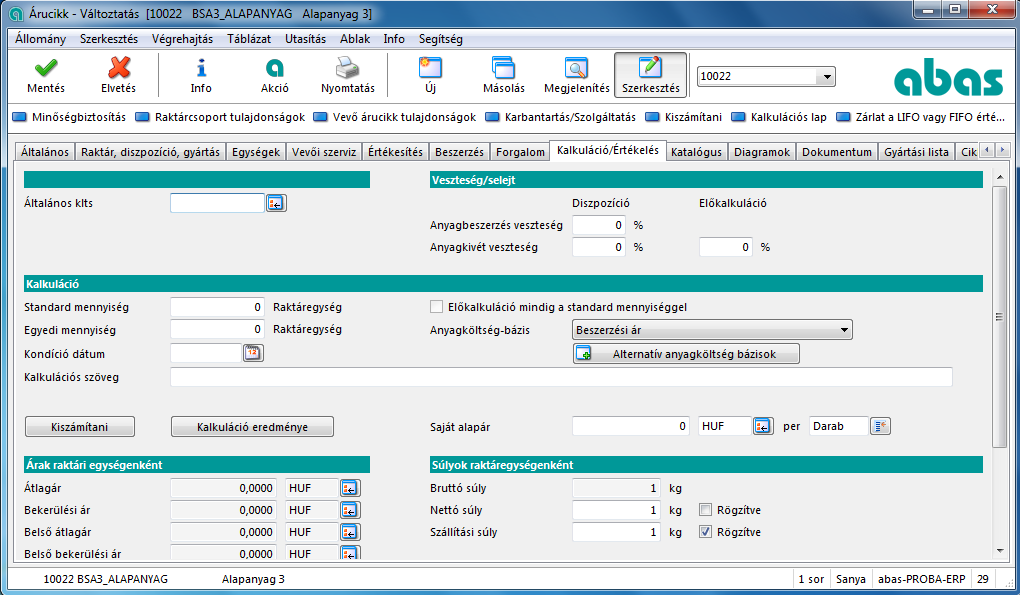Click the vertical scrollbar thumb
Viewport: 1020px width, 595px height.
tap(1000, 317)
